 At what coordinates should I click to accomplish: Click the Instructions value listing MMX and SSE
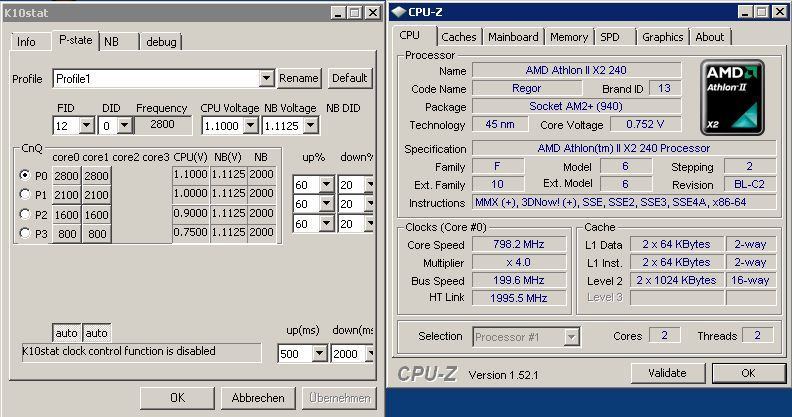(x=624, y=202)
